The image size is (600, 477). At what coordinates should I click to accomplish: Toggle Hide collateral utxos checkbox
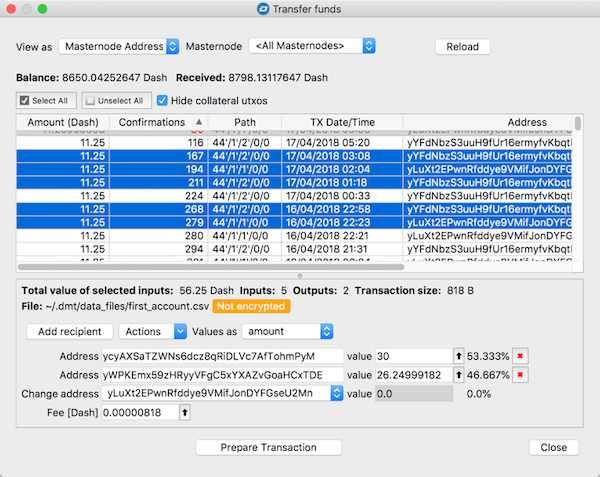(162, 101)
